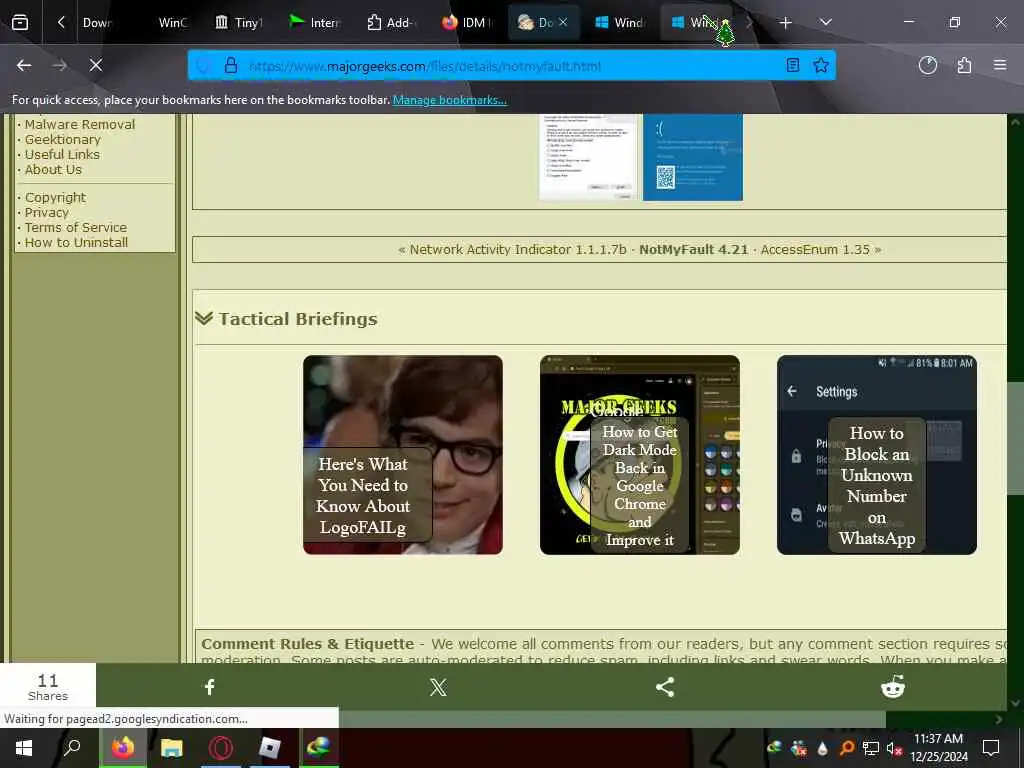The height and width of the screenshot is (768, 1024).
Task: Open the How to Uninstall link
Action: [76, 242]
